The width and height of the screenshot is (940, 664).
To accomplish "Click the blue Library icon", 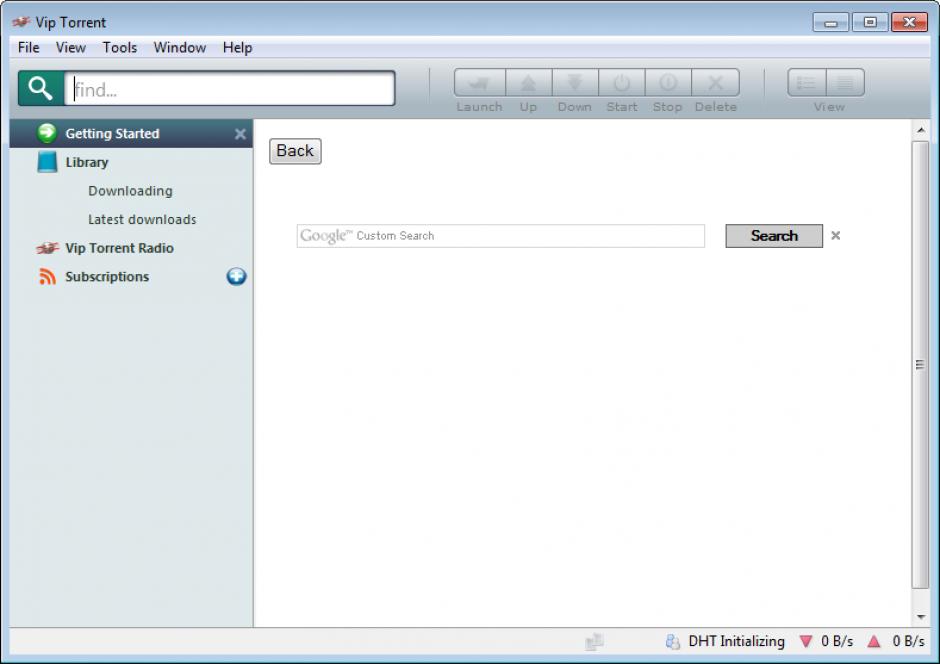I will click(47, 162).
